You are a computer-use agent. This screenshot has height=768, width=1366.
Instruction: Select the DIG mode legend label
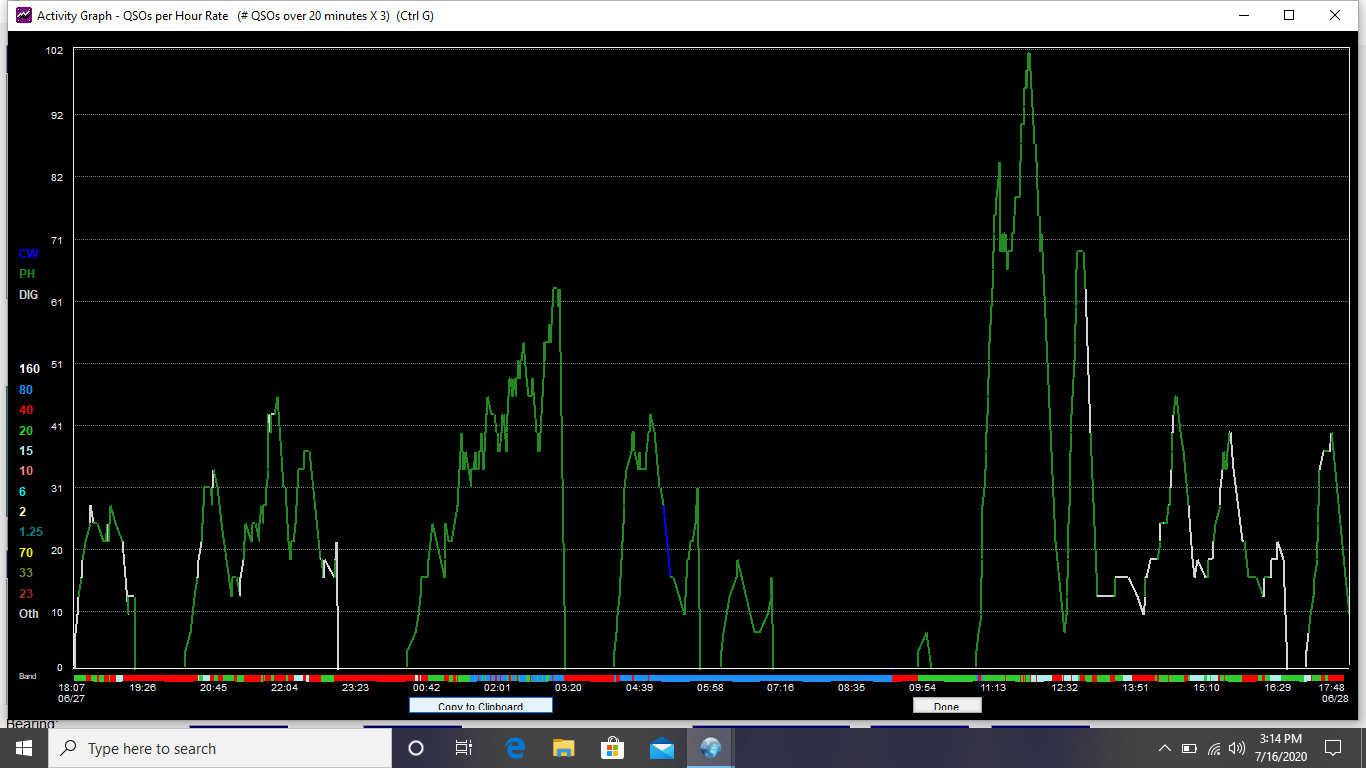(28, 295)
